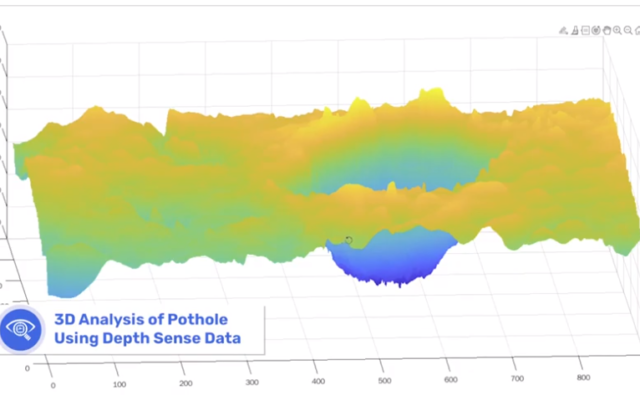
Task: Open the export options in axes toolbar
Action: click(563, 30)
